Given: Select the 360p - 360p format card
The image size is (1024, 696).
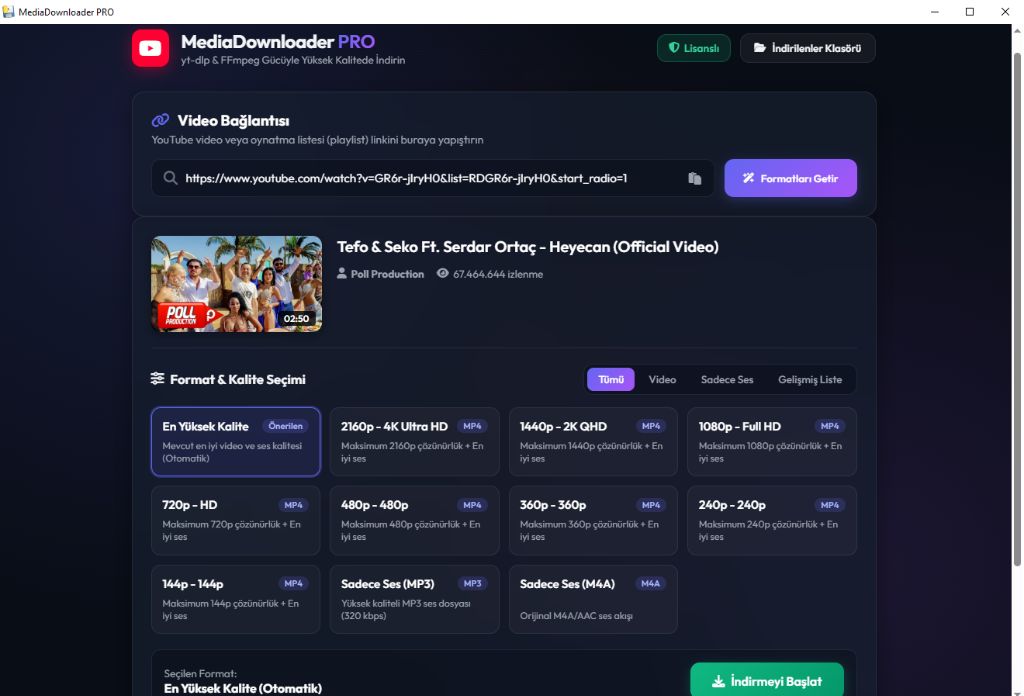Looking at the screenshot, I should (x=593, y=520).
